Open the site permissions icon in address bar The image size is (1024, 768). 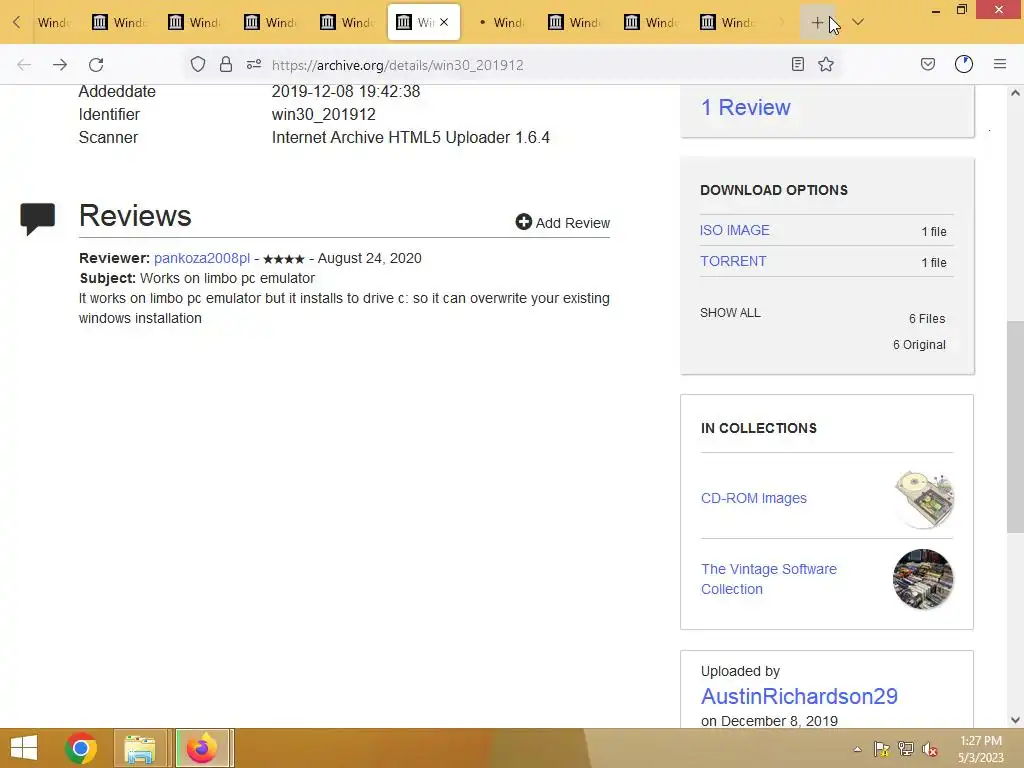pos(254,64)
